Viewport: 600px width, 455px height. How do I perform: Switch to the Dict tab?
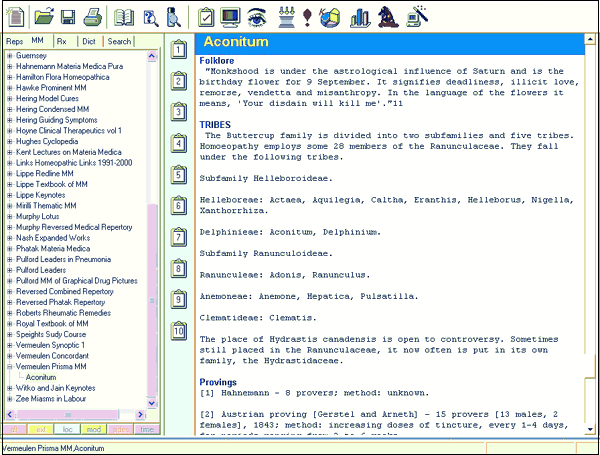89,41
